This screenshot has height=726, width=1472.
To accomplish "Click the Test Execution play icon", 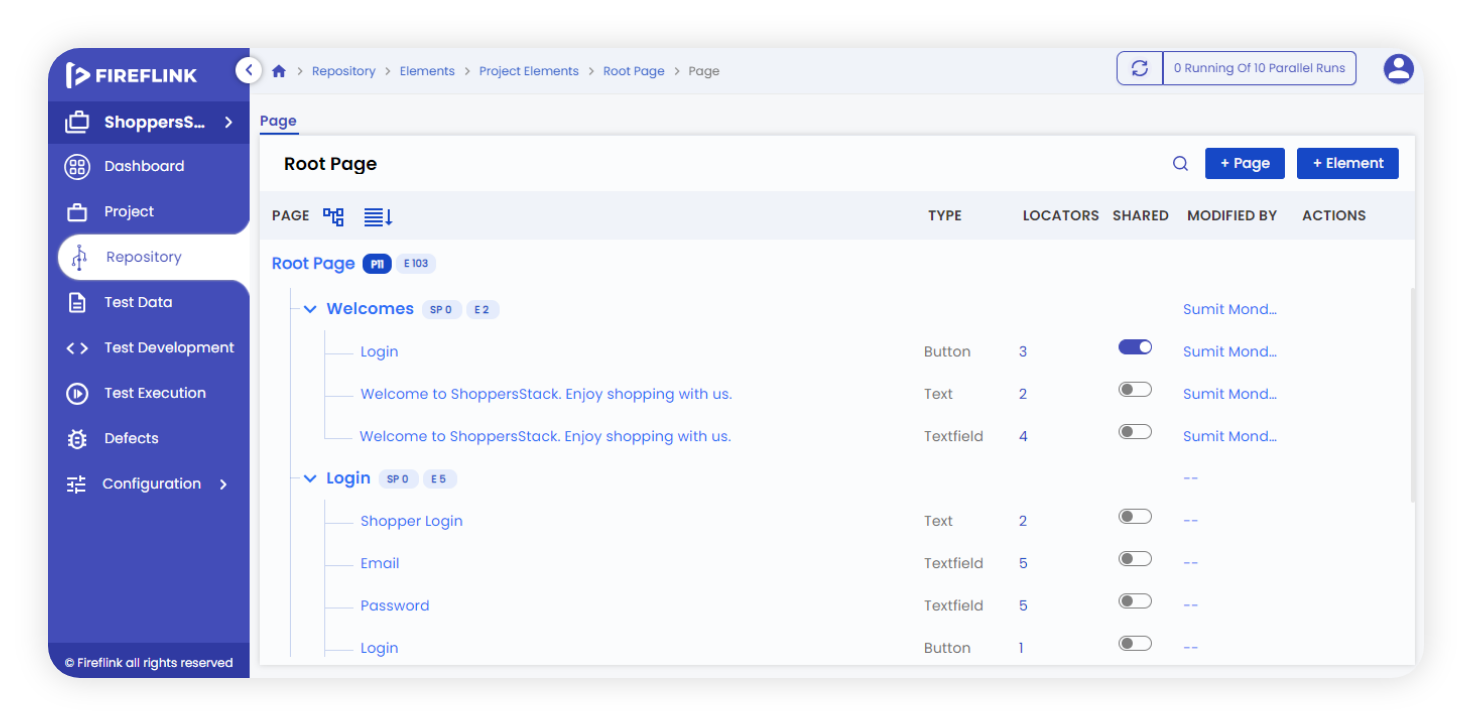I will [x=77, y=393].
